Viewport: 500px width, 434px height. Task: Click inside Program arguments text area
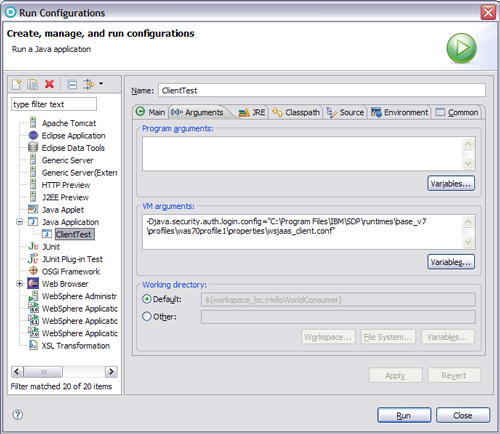click(x=302, y=154)
